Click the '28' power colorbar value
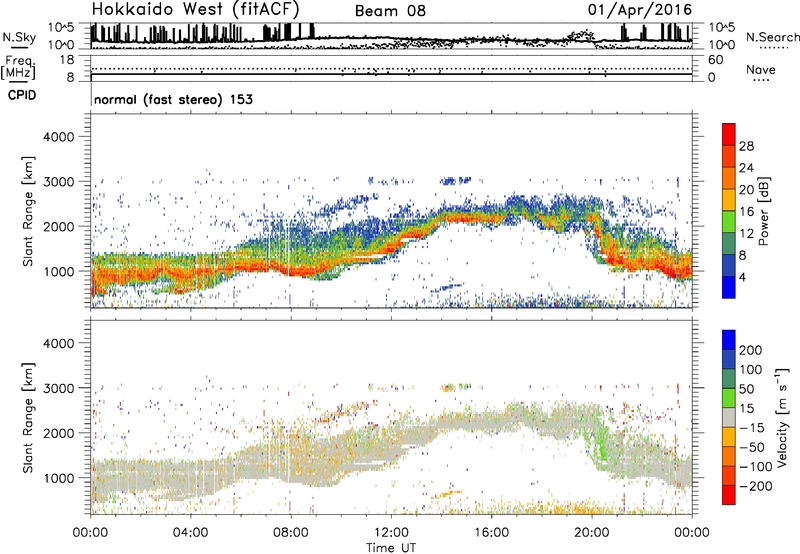 pos(746,146)
